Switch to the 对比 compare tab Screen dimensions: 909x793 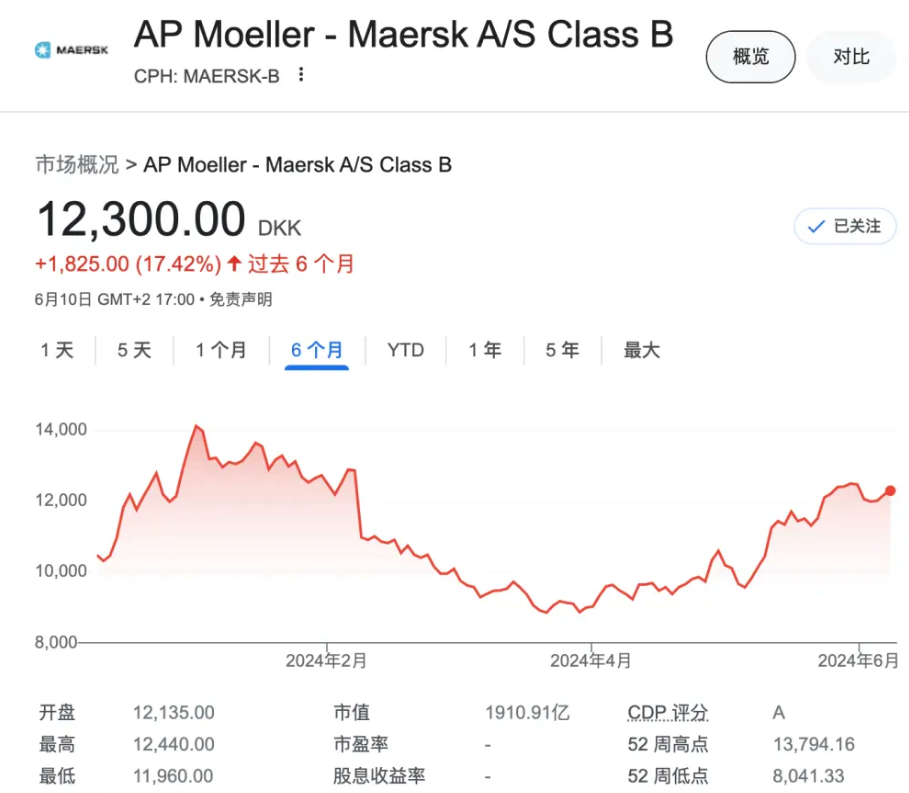point(851,57)
